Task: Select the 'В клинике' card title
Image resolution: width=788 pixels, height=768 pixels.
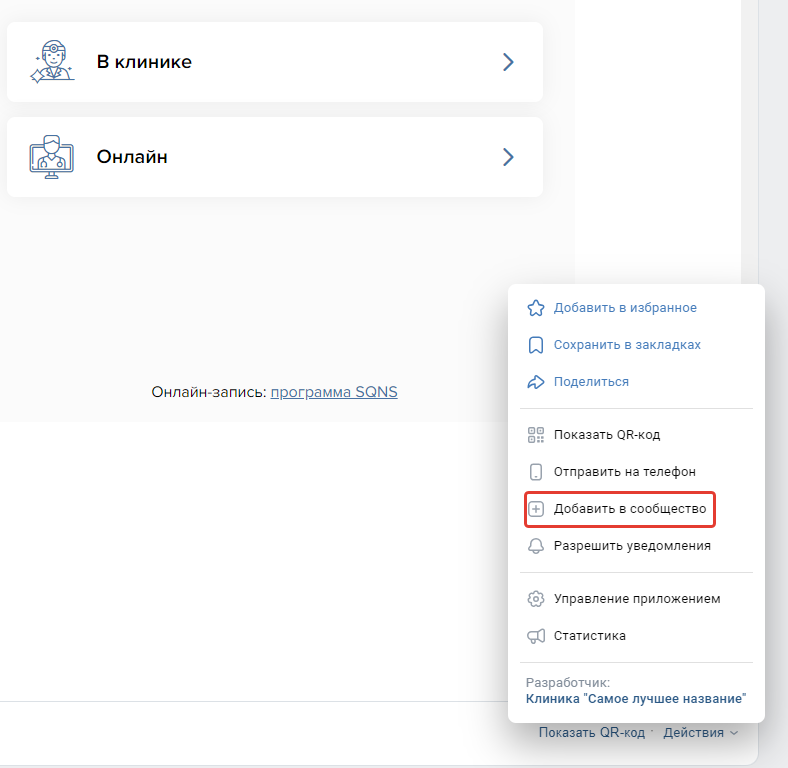Action: click(144, 62)
